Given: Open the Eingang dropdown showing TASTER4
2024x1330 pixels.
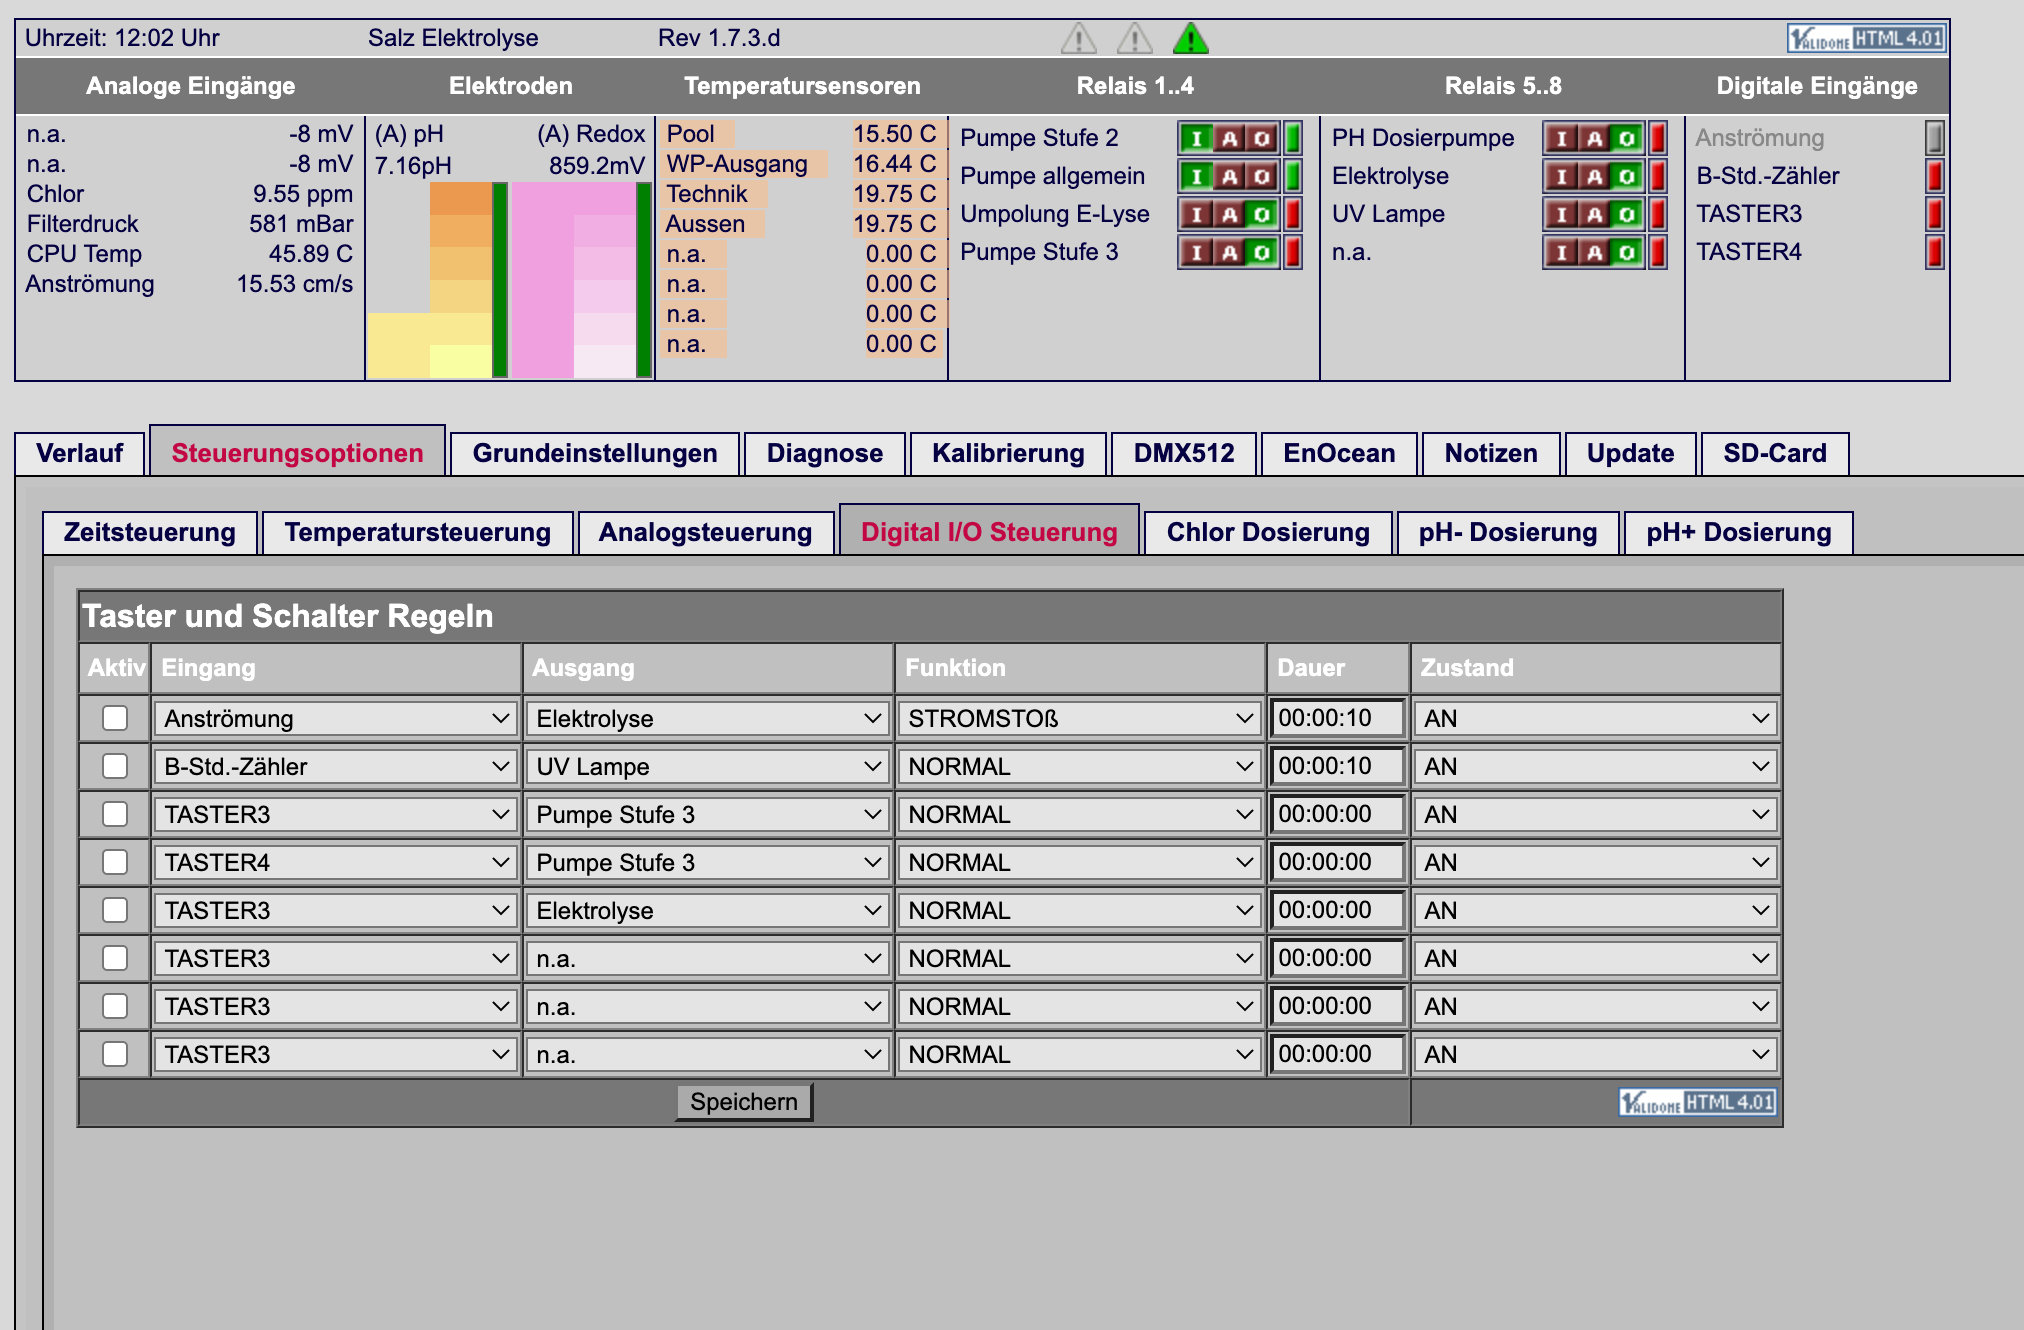Looking at the screenshot, I should (335, 863).
